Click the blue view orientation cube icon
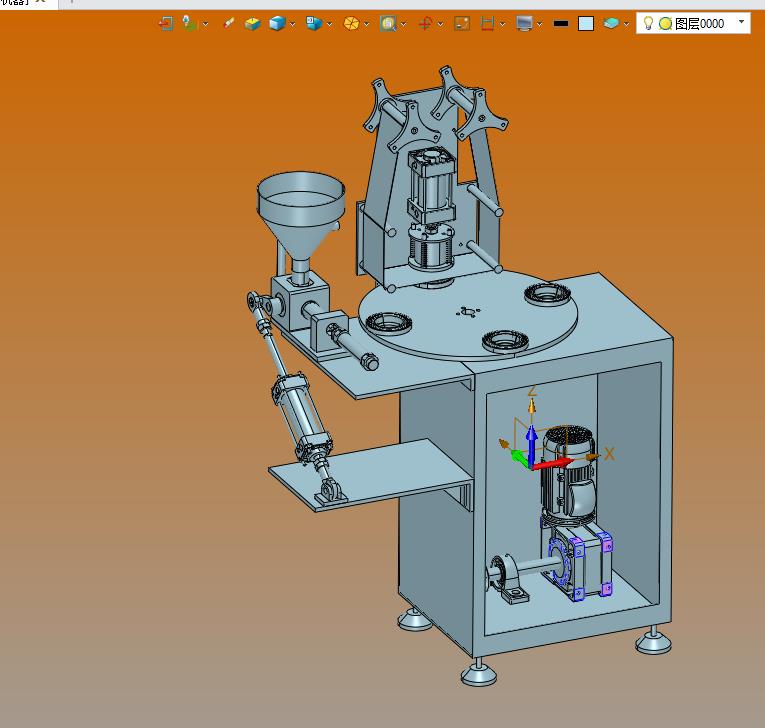 coord(314,23)
